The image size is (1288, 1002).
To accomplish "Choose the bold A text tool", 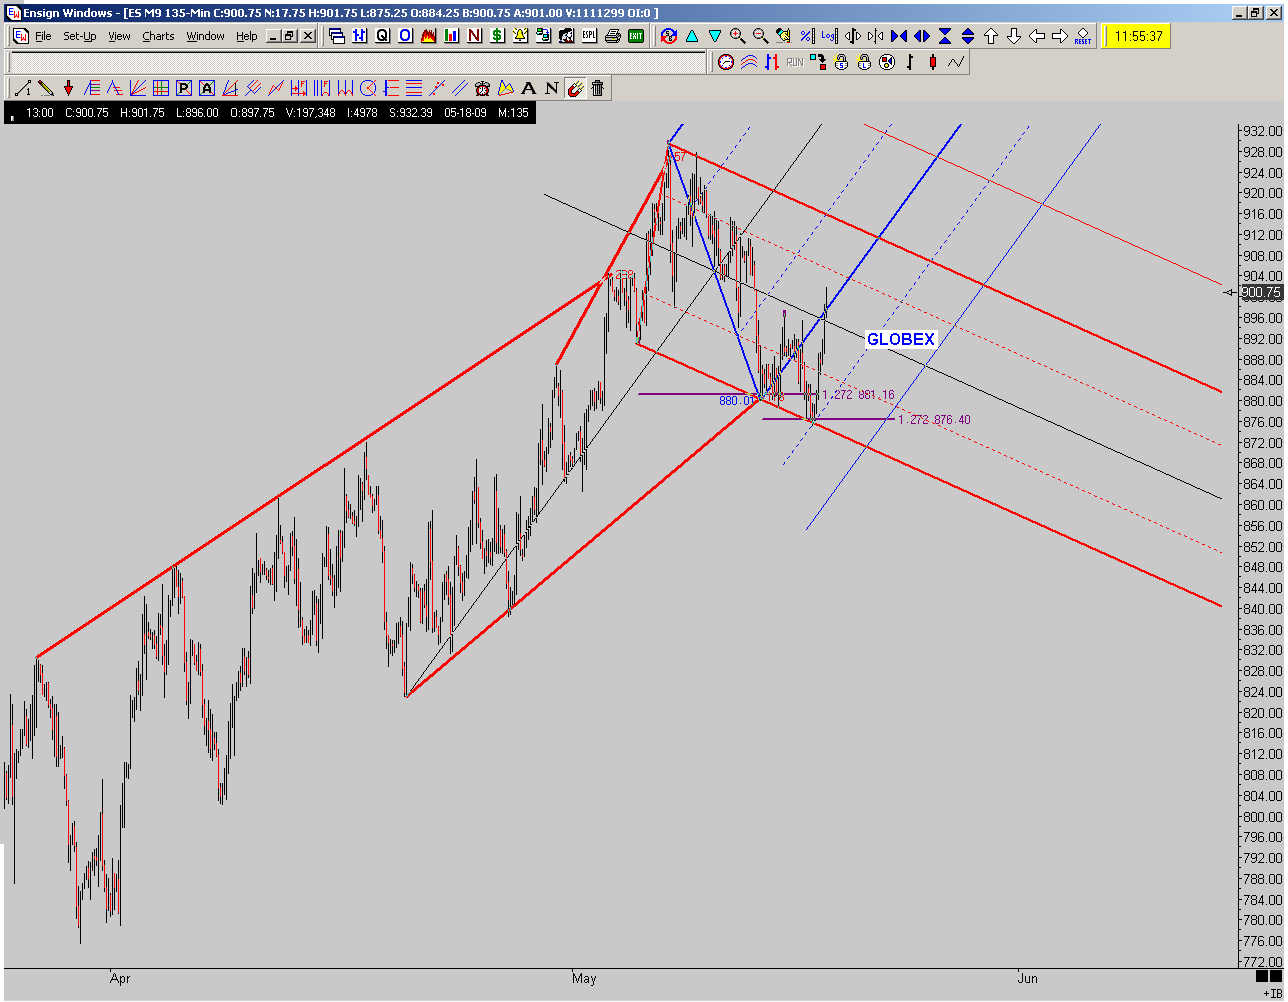I will click(529, 88).
